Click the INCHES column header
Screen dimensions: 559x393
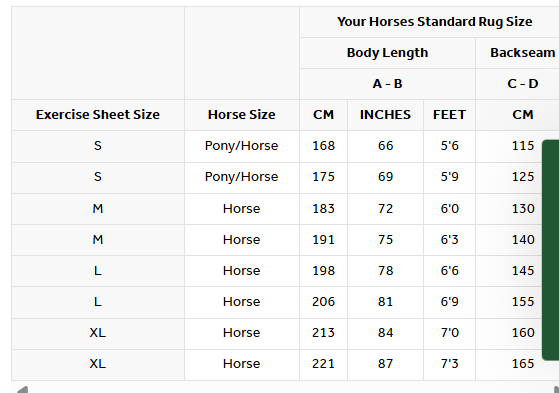[385, 115]
